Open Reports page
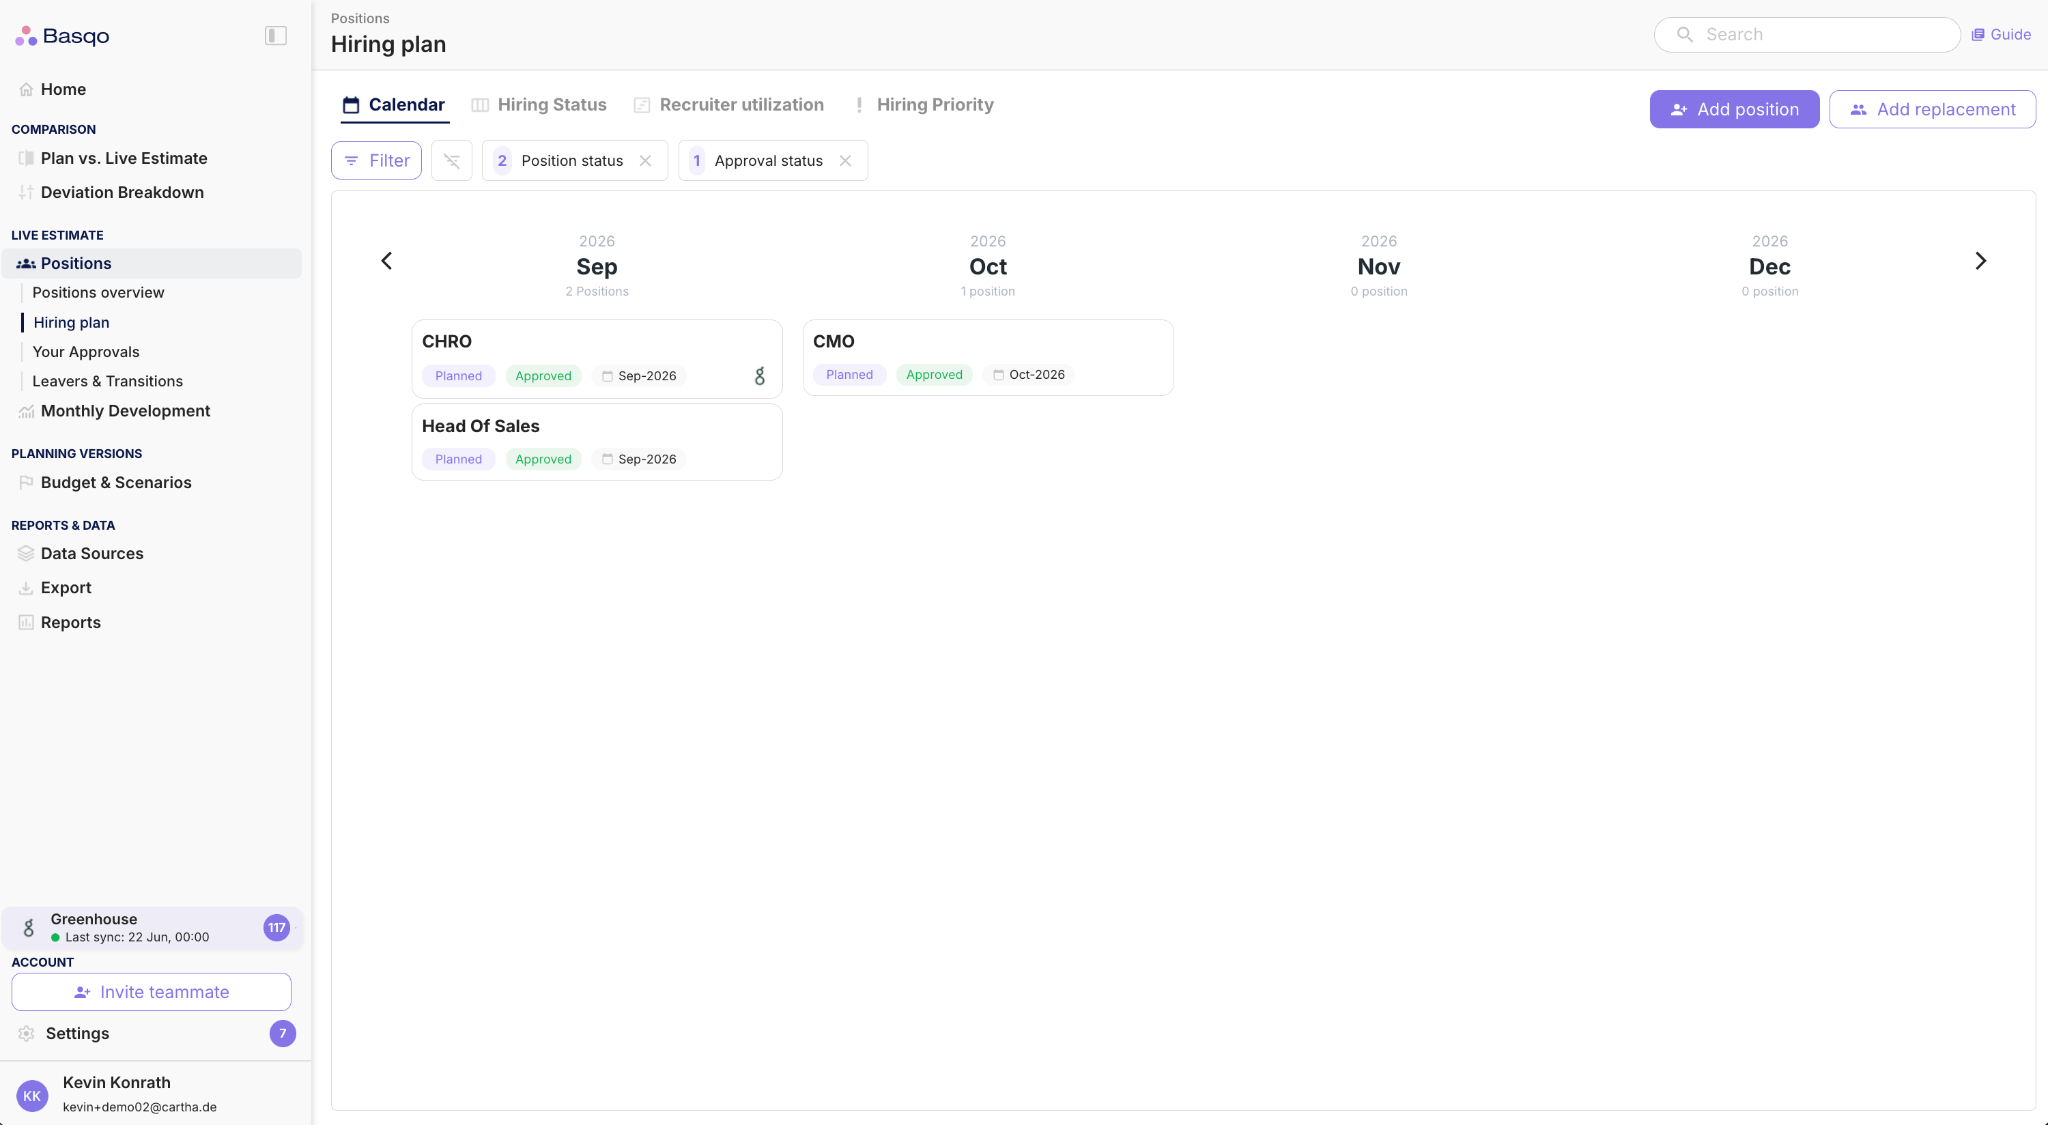 point(70,622)
